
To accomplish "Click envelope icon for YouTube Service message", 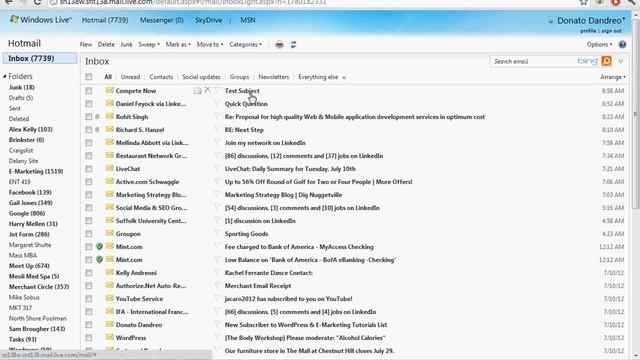I will (109, 298).
